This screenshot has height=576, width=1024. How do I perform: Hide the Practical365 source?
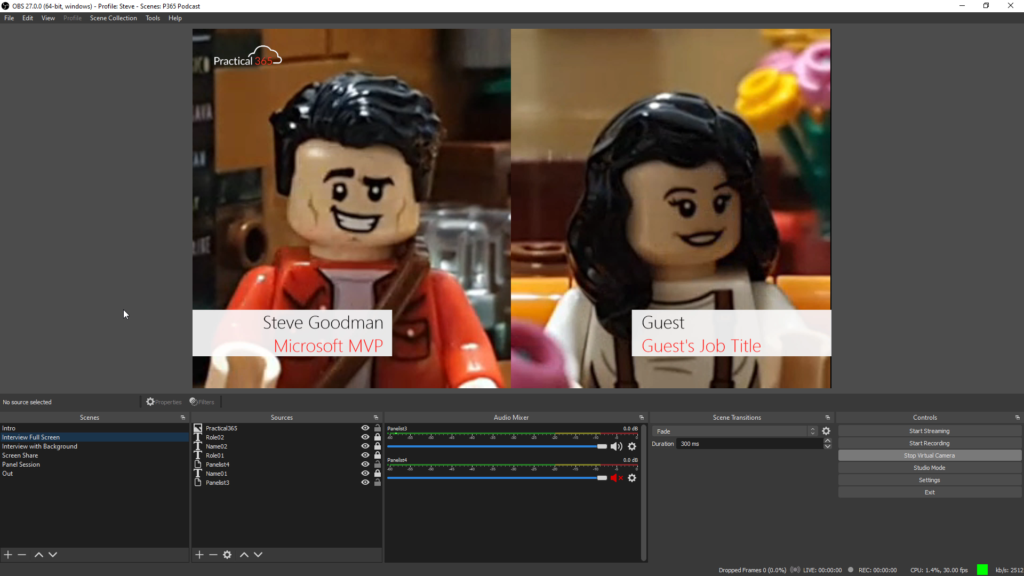pyautogui.click(x=365, y=428)
